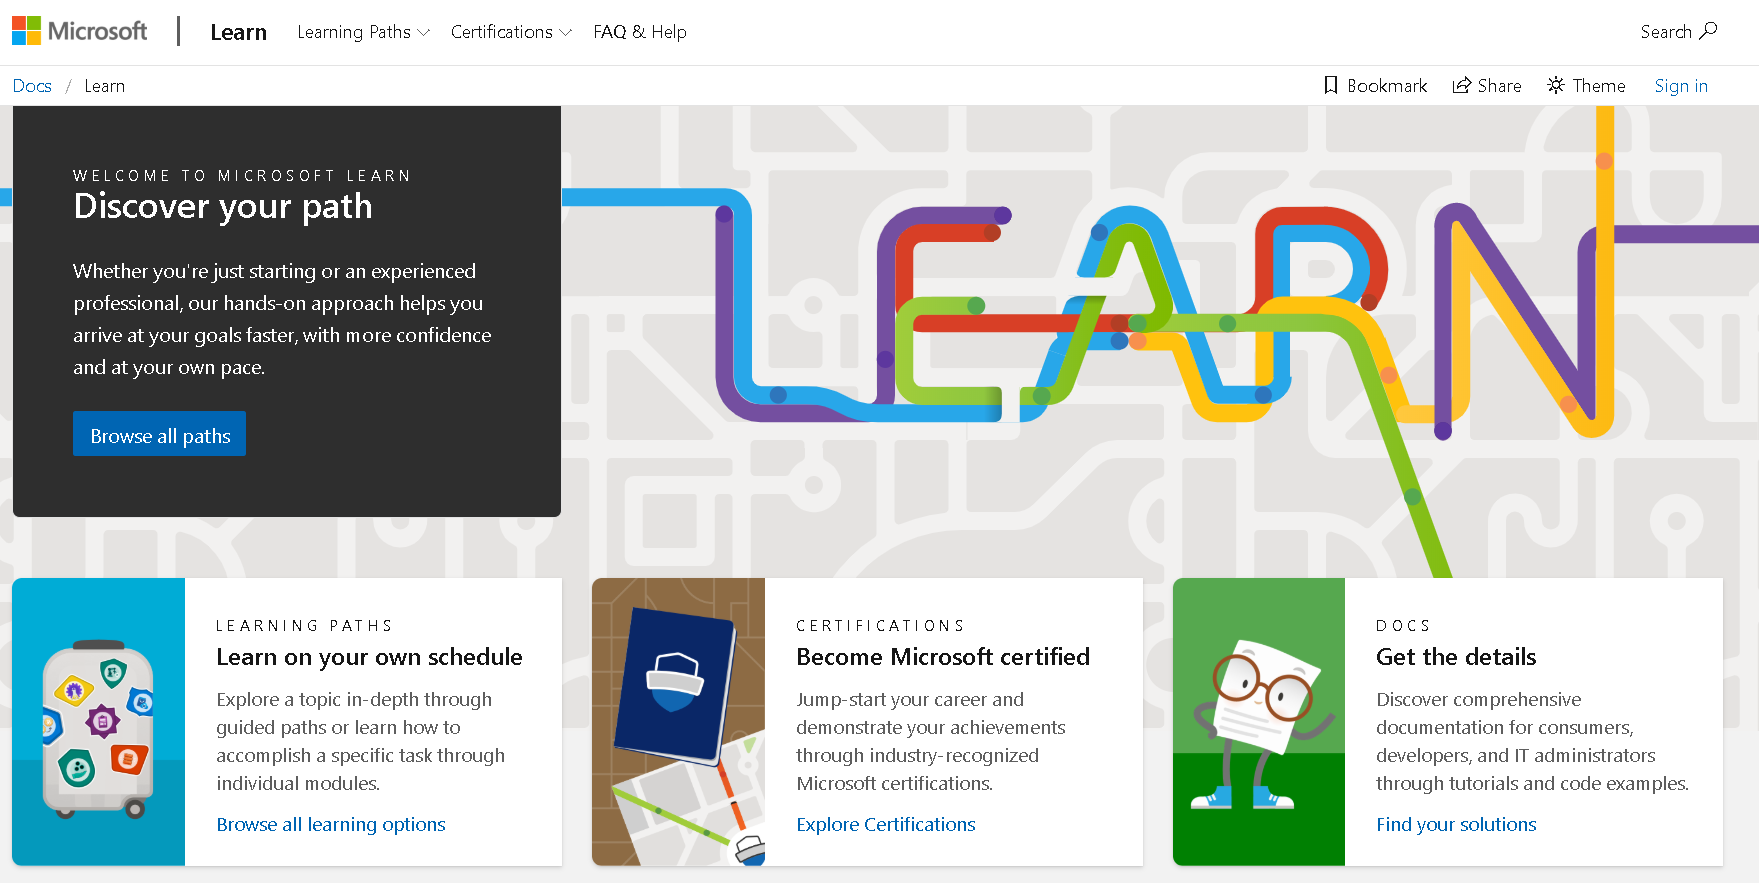Click the Become Microsoft certified heading
Image resolution: width=1759 pixels, height=883 pixels.
pos(942,657)
